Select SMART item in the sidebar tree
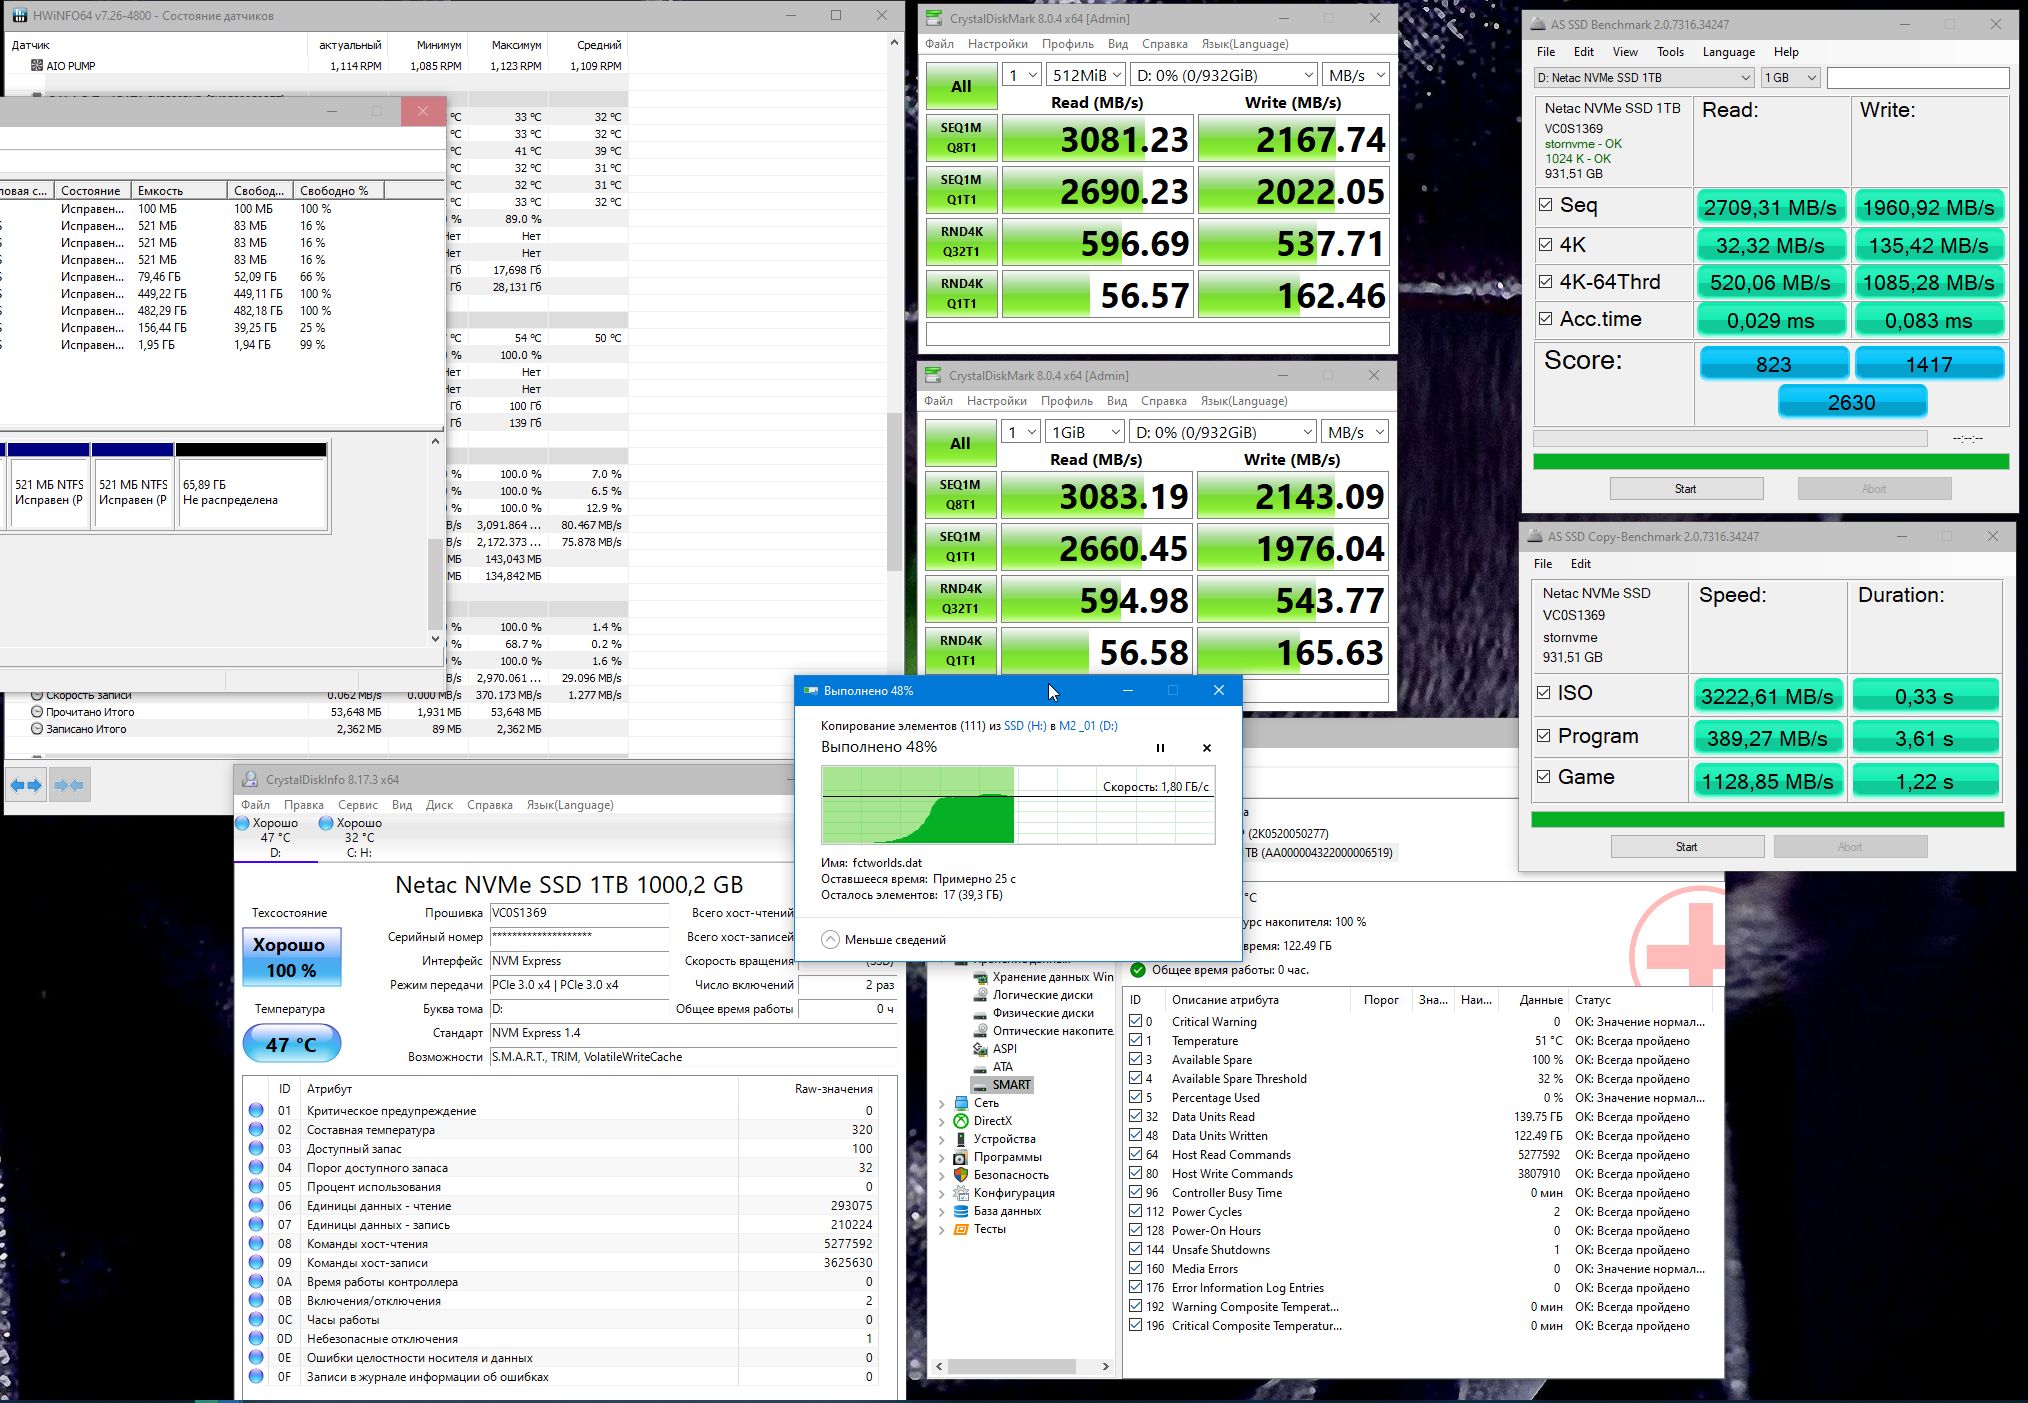Screen dimensions: 2028x1403 pos(1010,1085)
